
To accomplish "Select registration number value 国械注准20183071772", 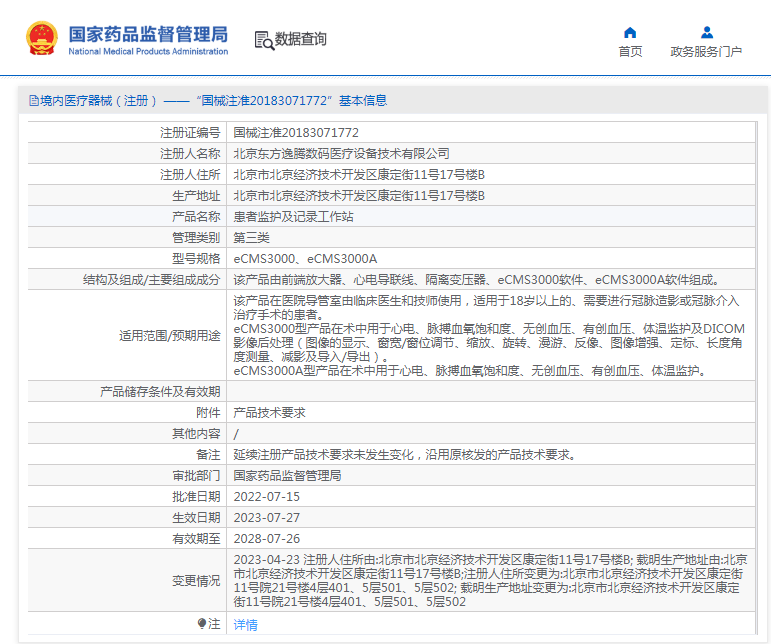I will pyautogui.click(x=296, y=133).
